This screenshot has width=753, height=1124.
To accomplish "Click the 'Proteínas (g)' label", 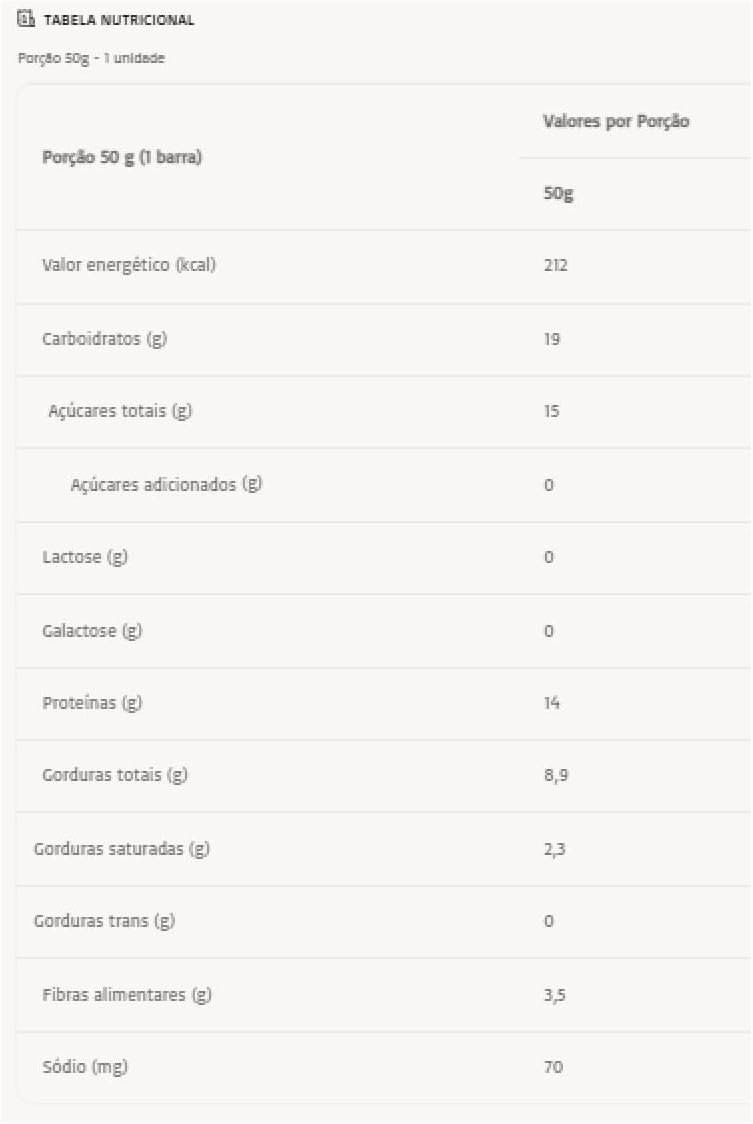I will click(x=92, y=703).
